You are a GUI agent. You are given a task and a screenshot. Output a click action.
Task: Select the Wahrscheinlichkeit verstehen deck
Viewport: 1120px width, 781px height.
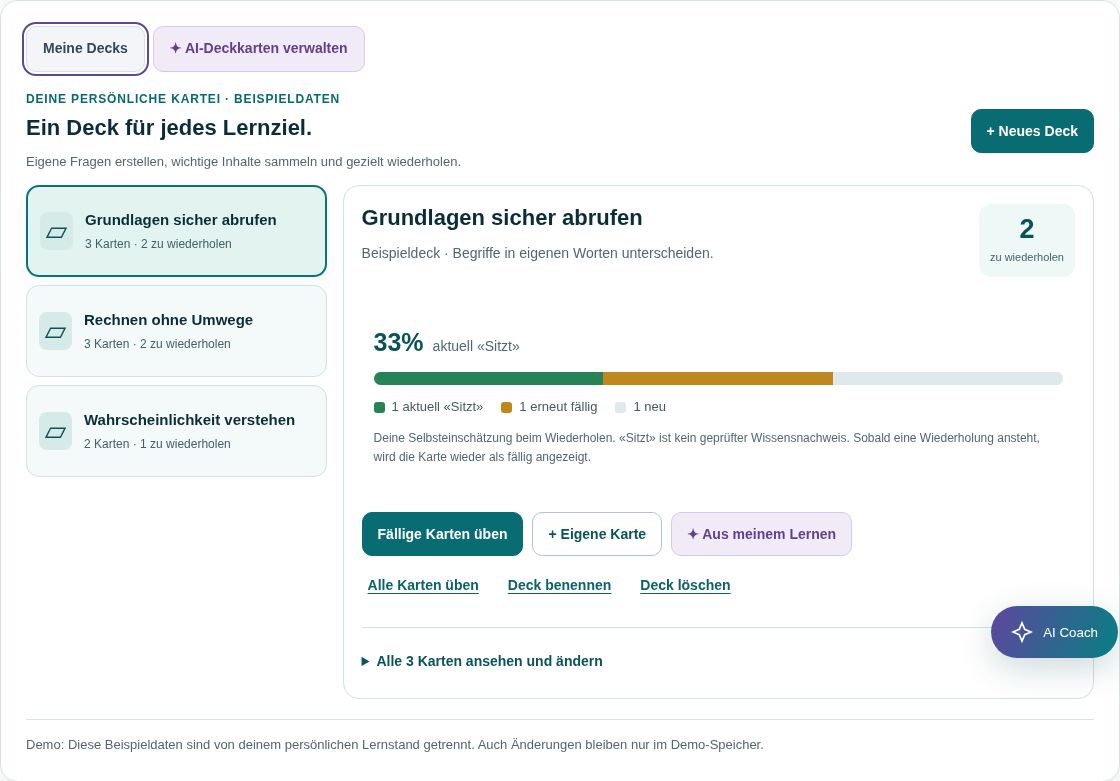pos(176,431)
